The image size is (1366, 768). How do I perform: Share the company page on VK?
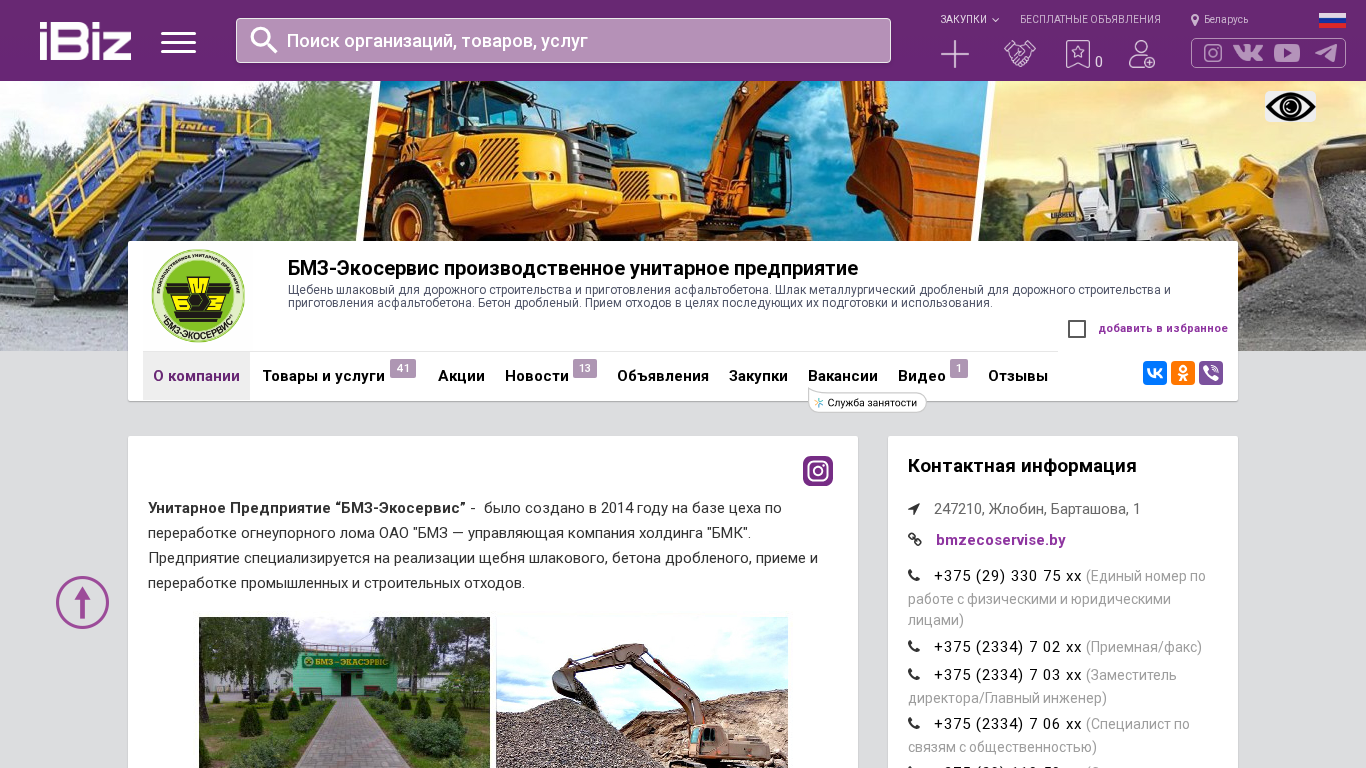tap(1155, 373)
